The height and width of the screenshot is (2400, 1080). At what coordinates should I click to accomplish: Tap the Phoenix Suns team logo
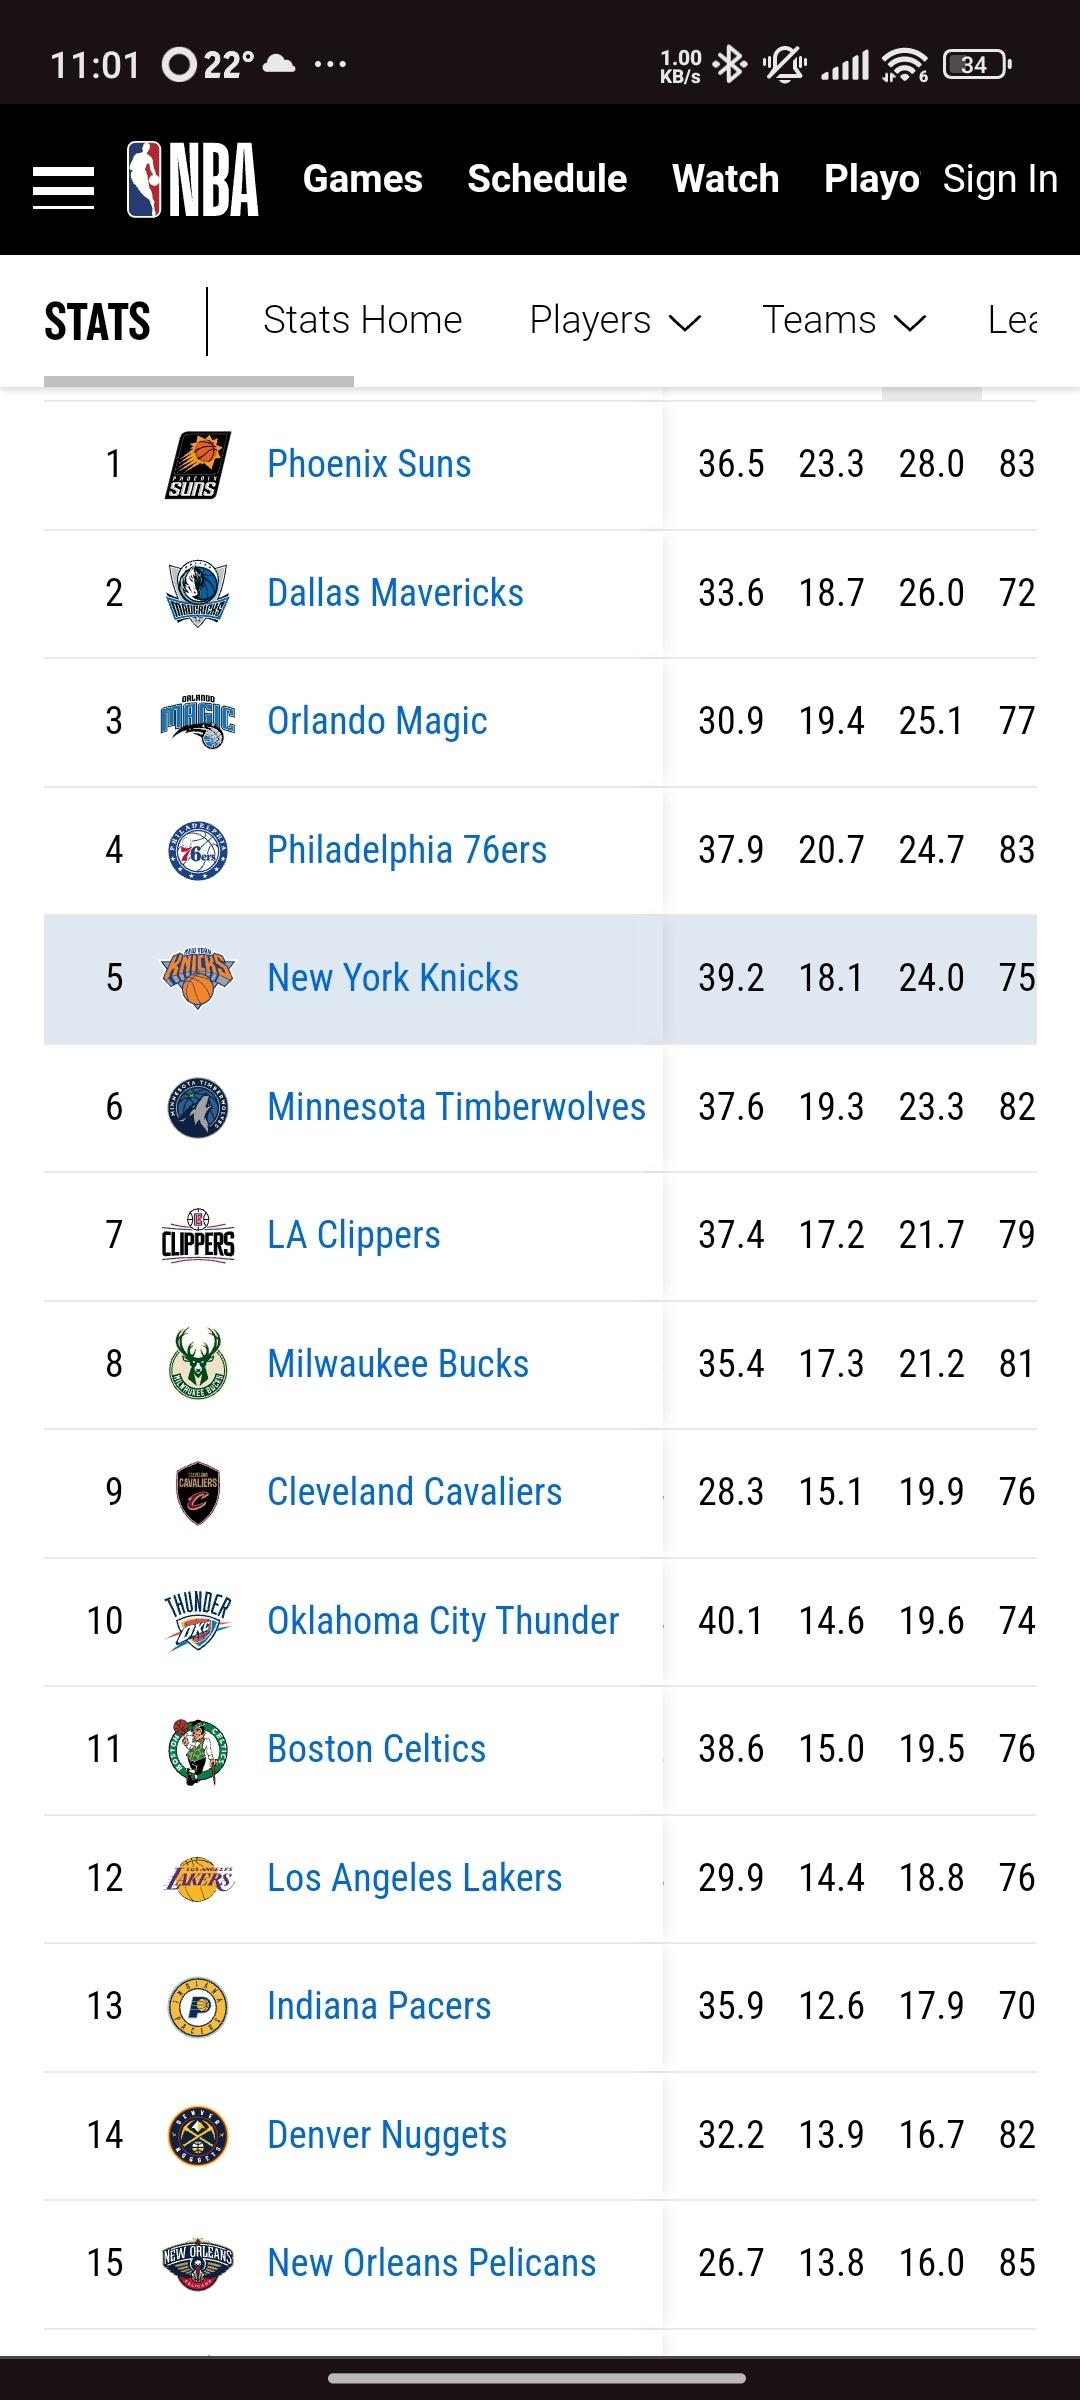point(198,465)
